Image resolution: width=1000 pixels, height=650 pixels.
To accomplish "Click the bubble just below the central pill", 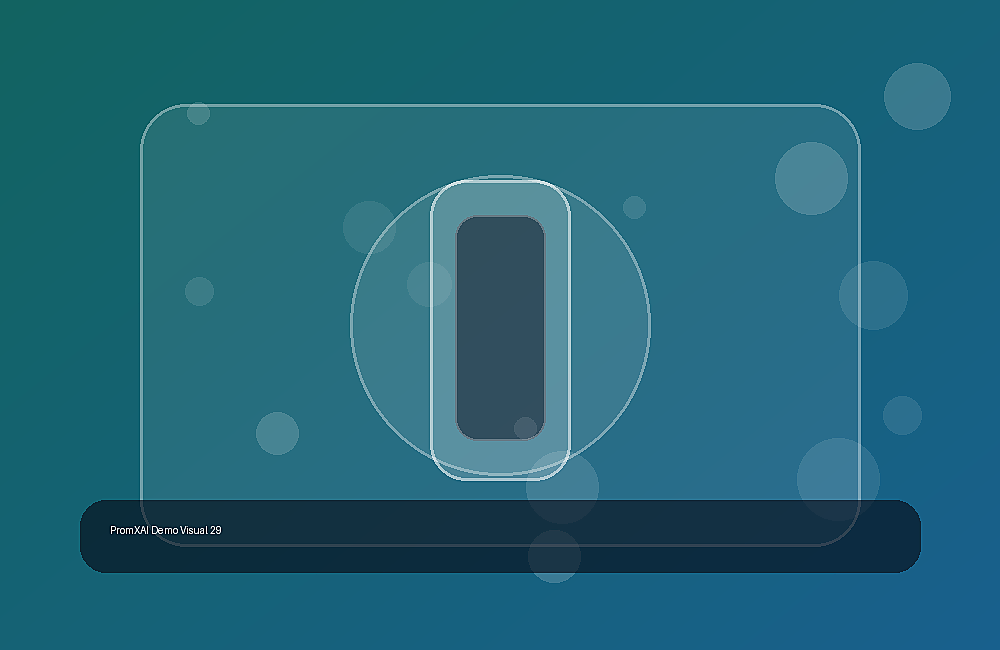I will tap(562, 487).
